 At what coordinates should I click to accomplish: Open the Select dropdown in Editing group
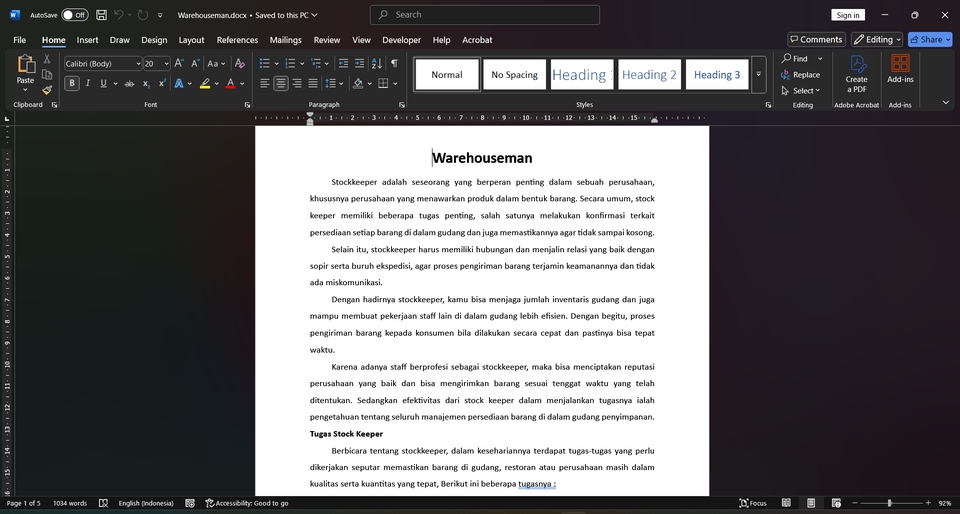coord(801,91)
